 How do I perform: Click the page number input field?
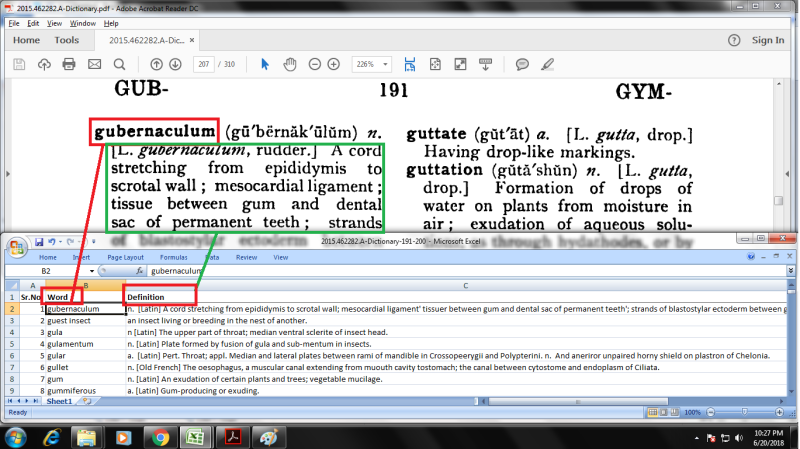point(204,64)
